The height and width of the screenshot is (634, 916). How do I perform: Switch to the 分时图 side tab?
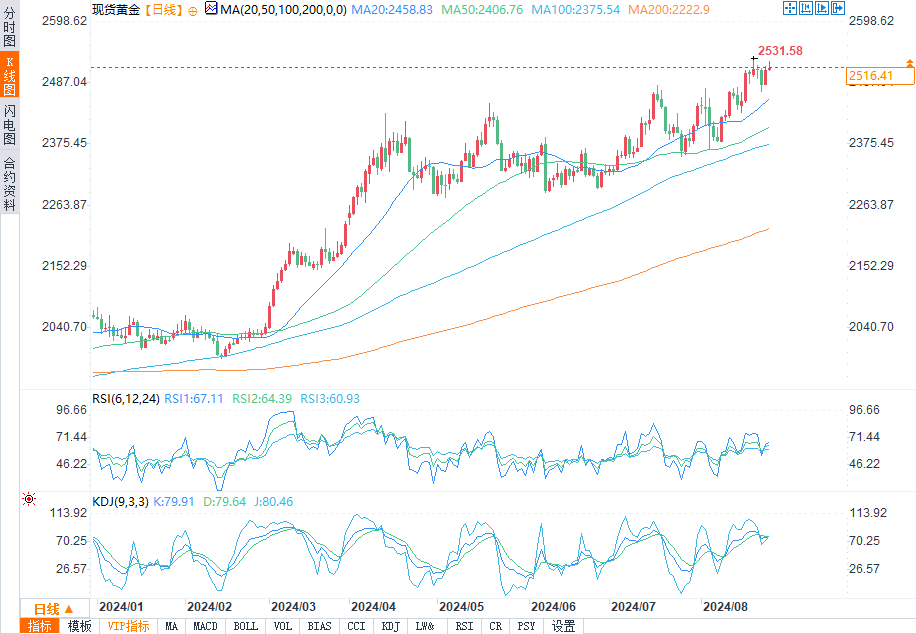(9, 29)
